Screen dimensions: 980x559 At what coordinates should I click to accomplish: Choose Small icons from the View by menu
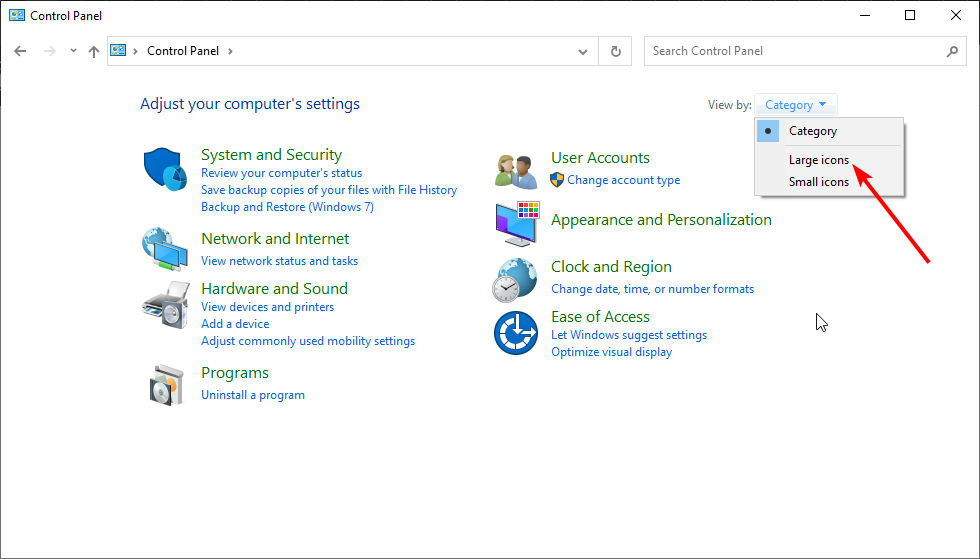(818, 182)
